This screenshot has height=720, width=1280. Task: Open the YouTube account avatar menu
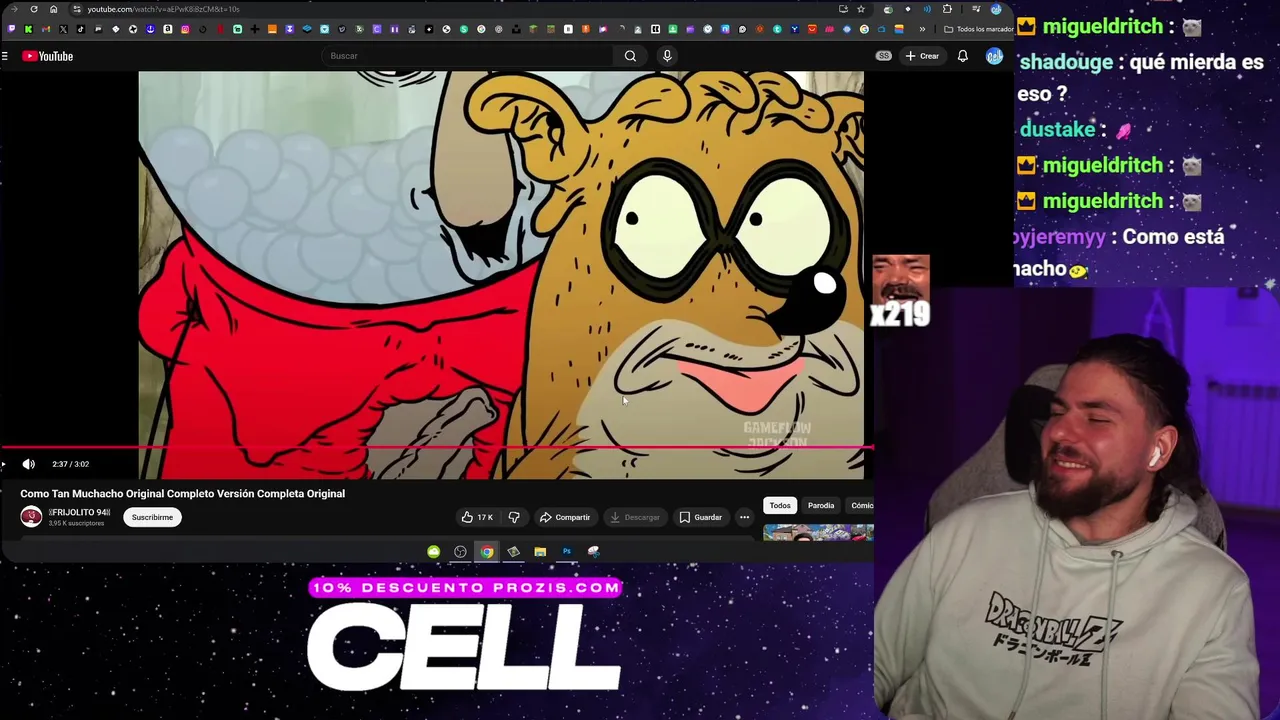pyautogui.click(x=994, y=56)
